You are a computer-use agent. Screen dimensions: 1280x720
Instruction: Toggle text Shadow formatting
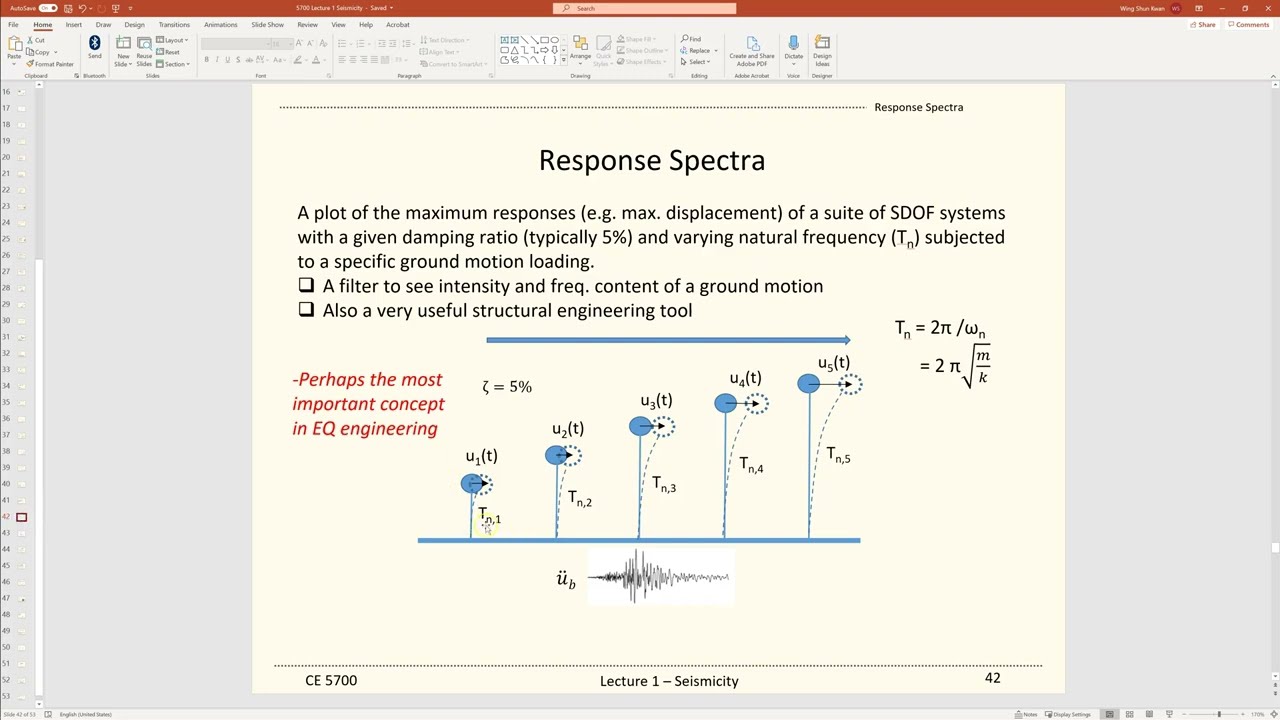(238, 60)
